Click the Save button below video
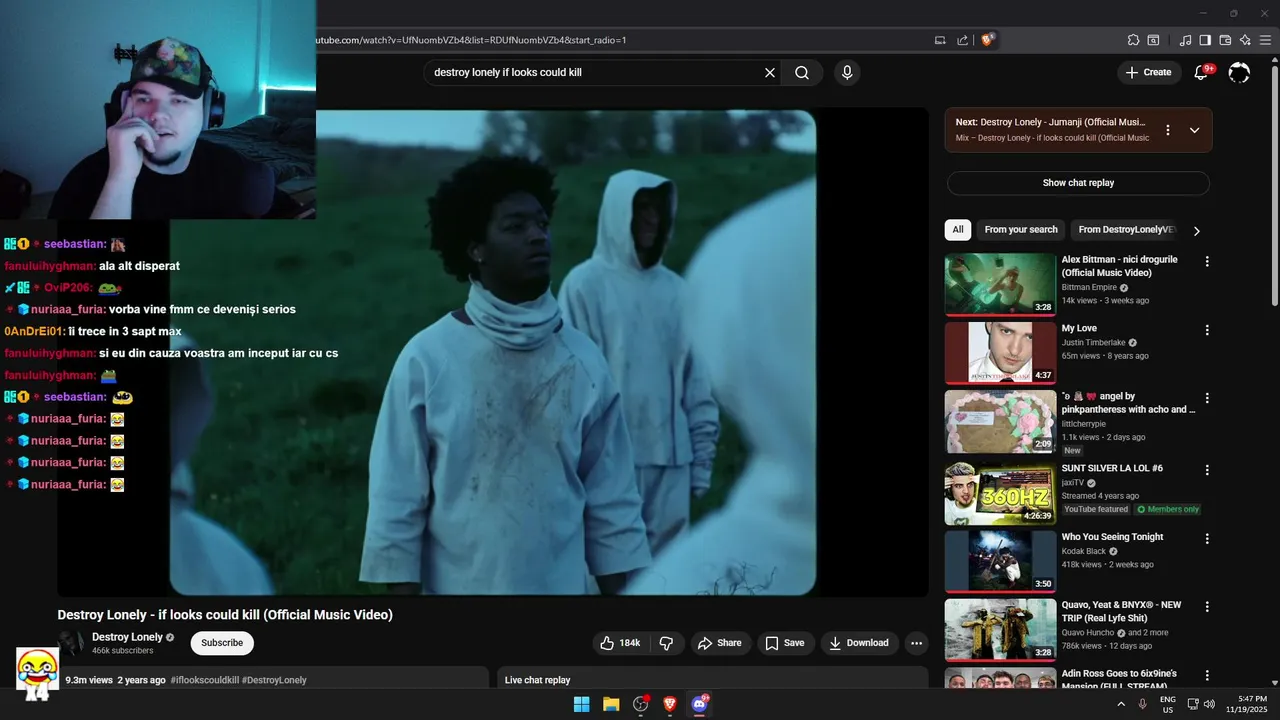 pyautogui.click(x=785, y=643)
